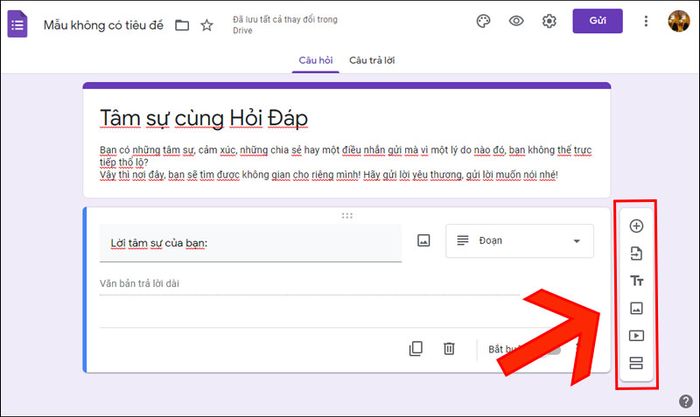Duplicate the question
This screenshot has width=700, height=417.
point(416,349)
